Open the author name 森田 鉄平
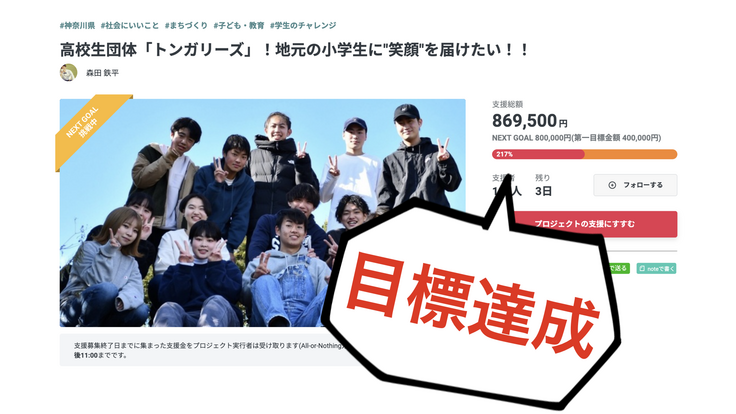Screen dimensions: 736x414 (102, 73)
